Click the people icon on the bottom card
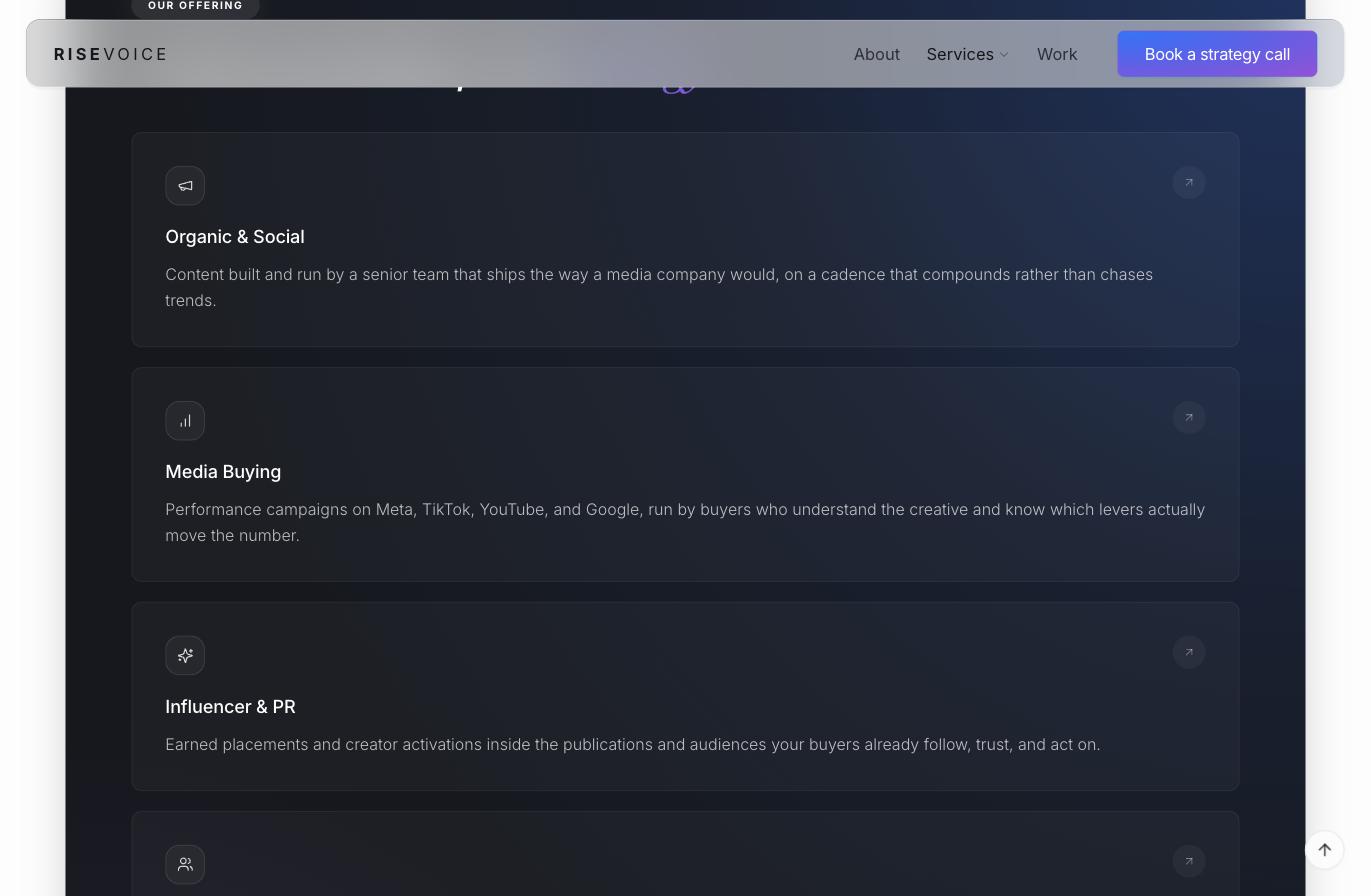The image size is (1371, 896). coord(185,865)
